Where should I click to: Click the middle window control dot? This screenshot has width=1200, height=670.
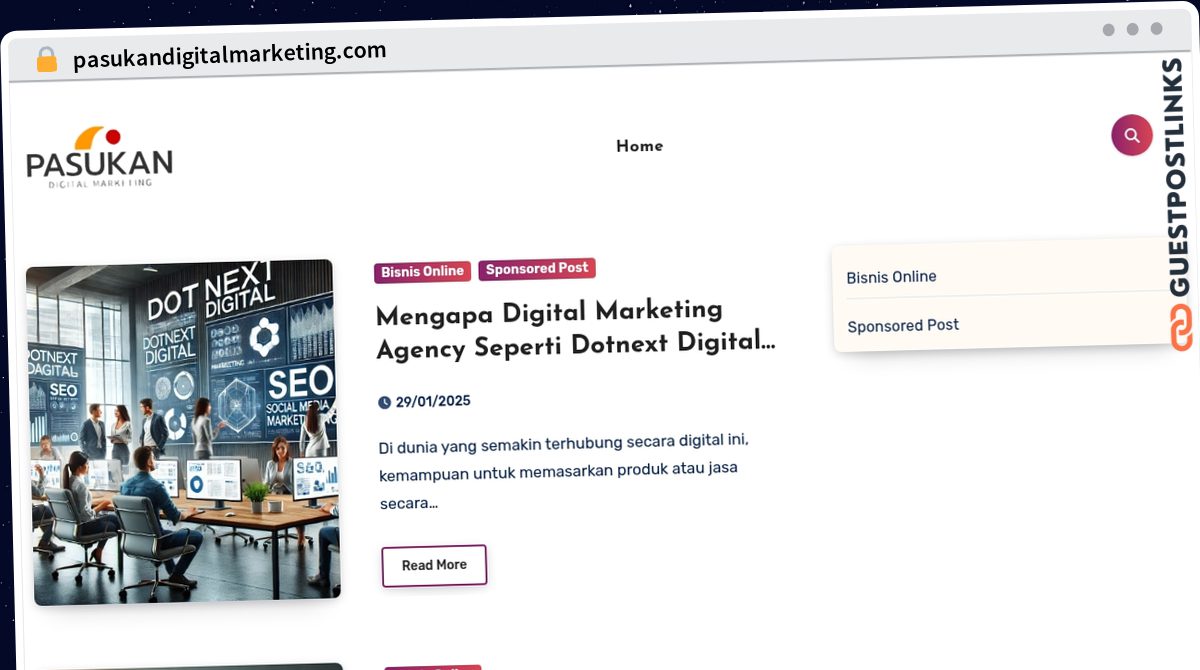click(1133, 29)
